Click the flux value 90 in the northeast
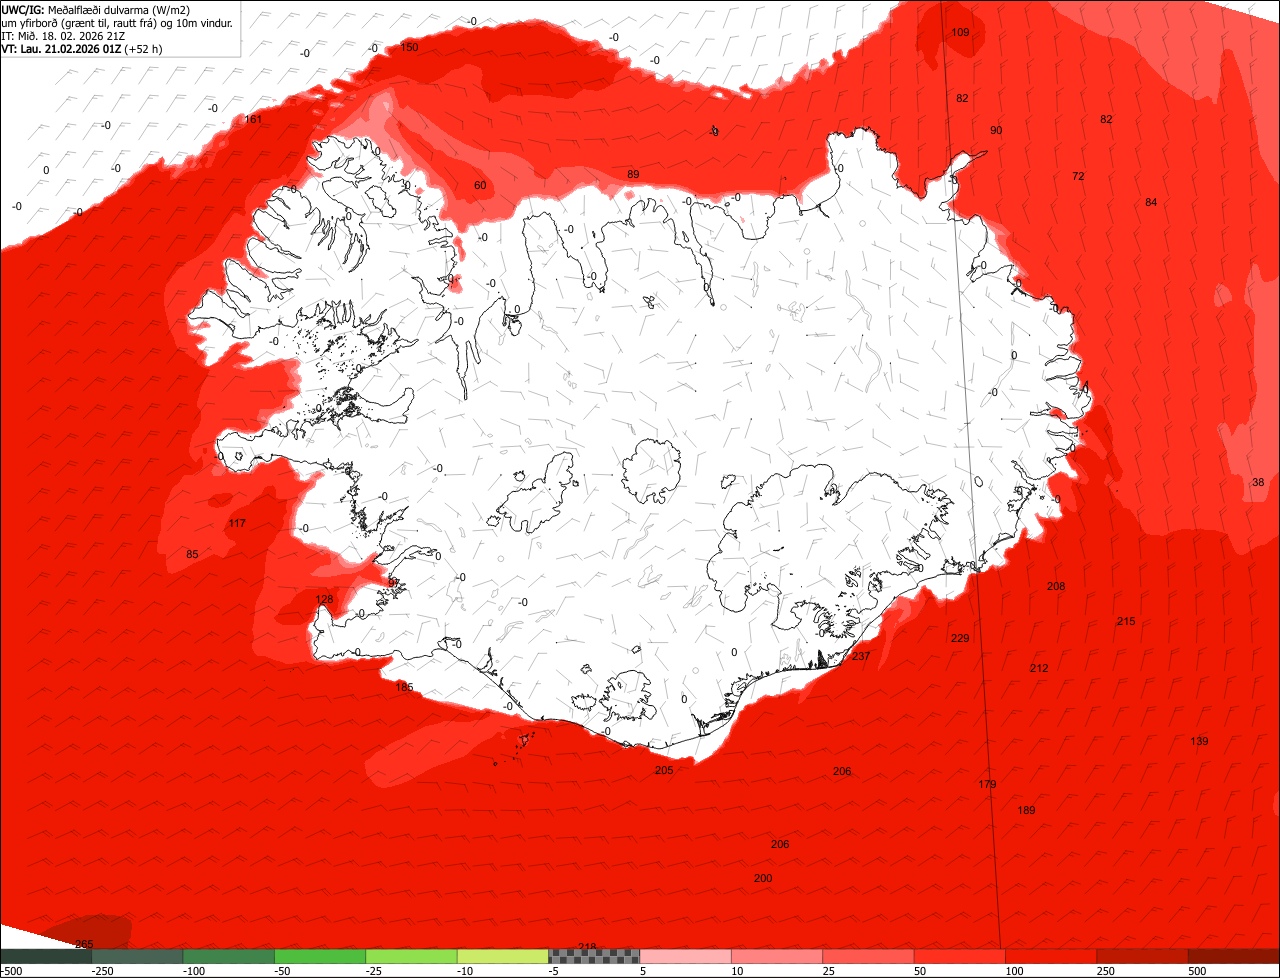Viewport: 1280px width, 978px height. [x=996, y=130]
